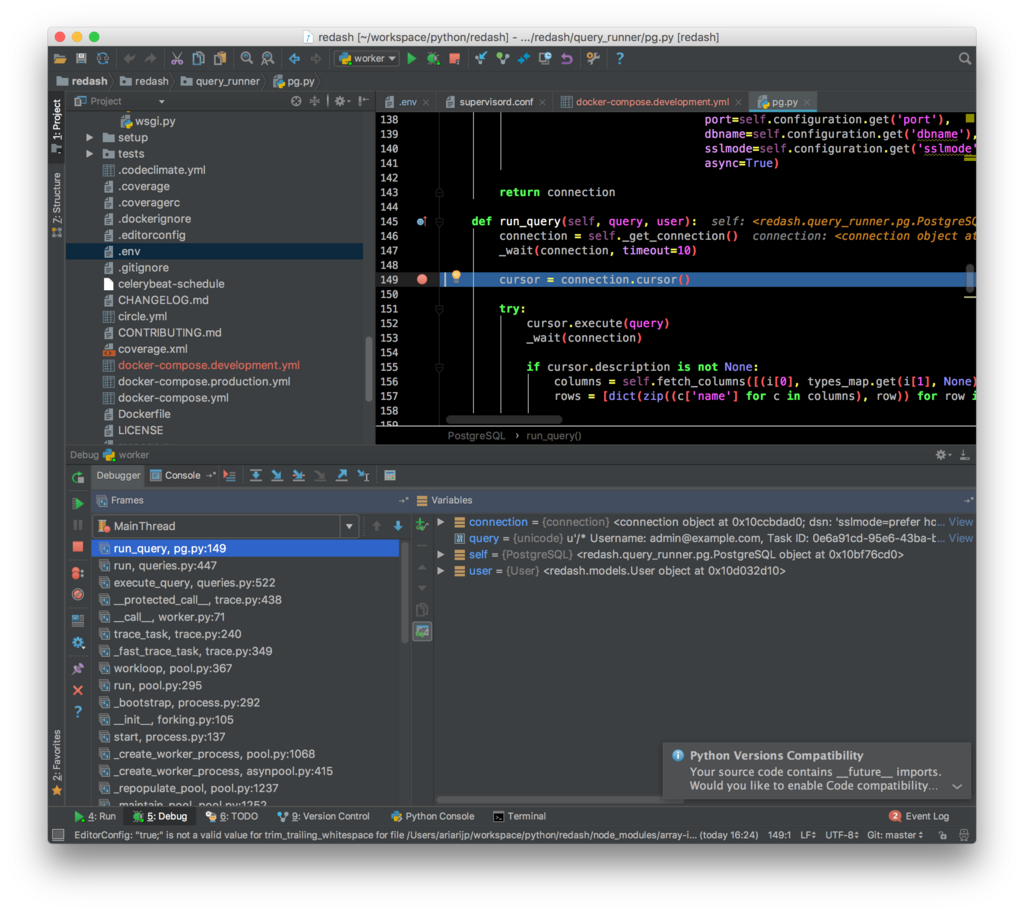The image size is (1024, 912).
Task: Select Step Over in the debugger toolbar
Action: pos(256,475)
